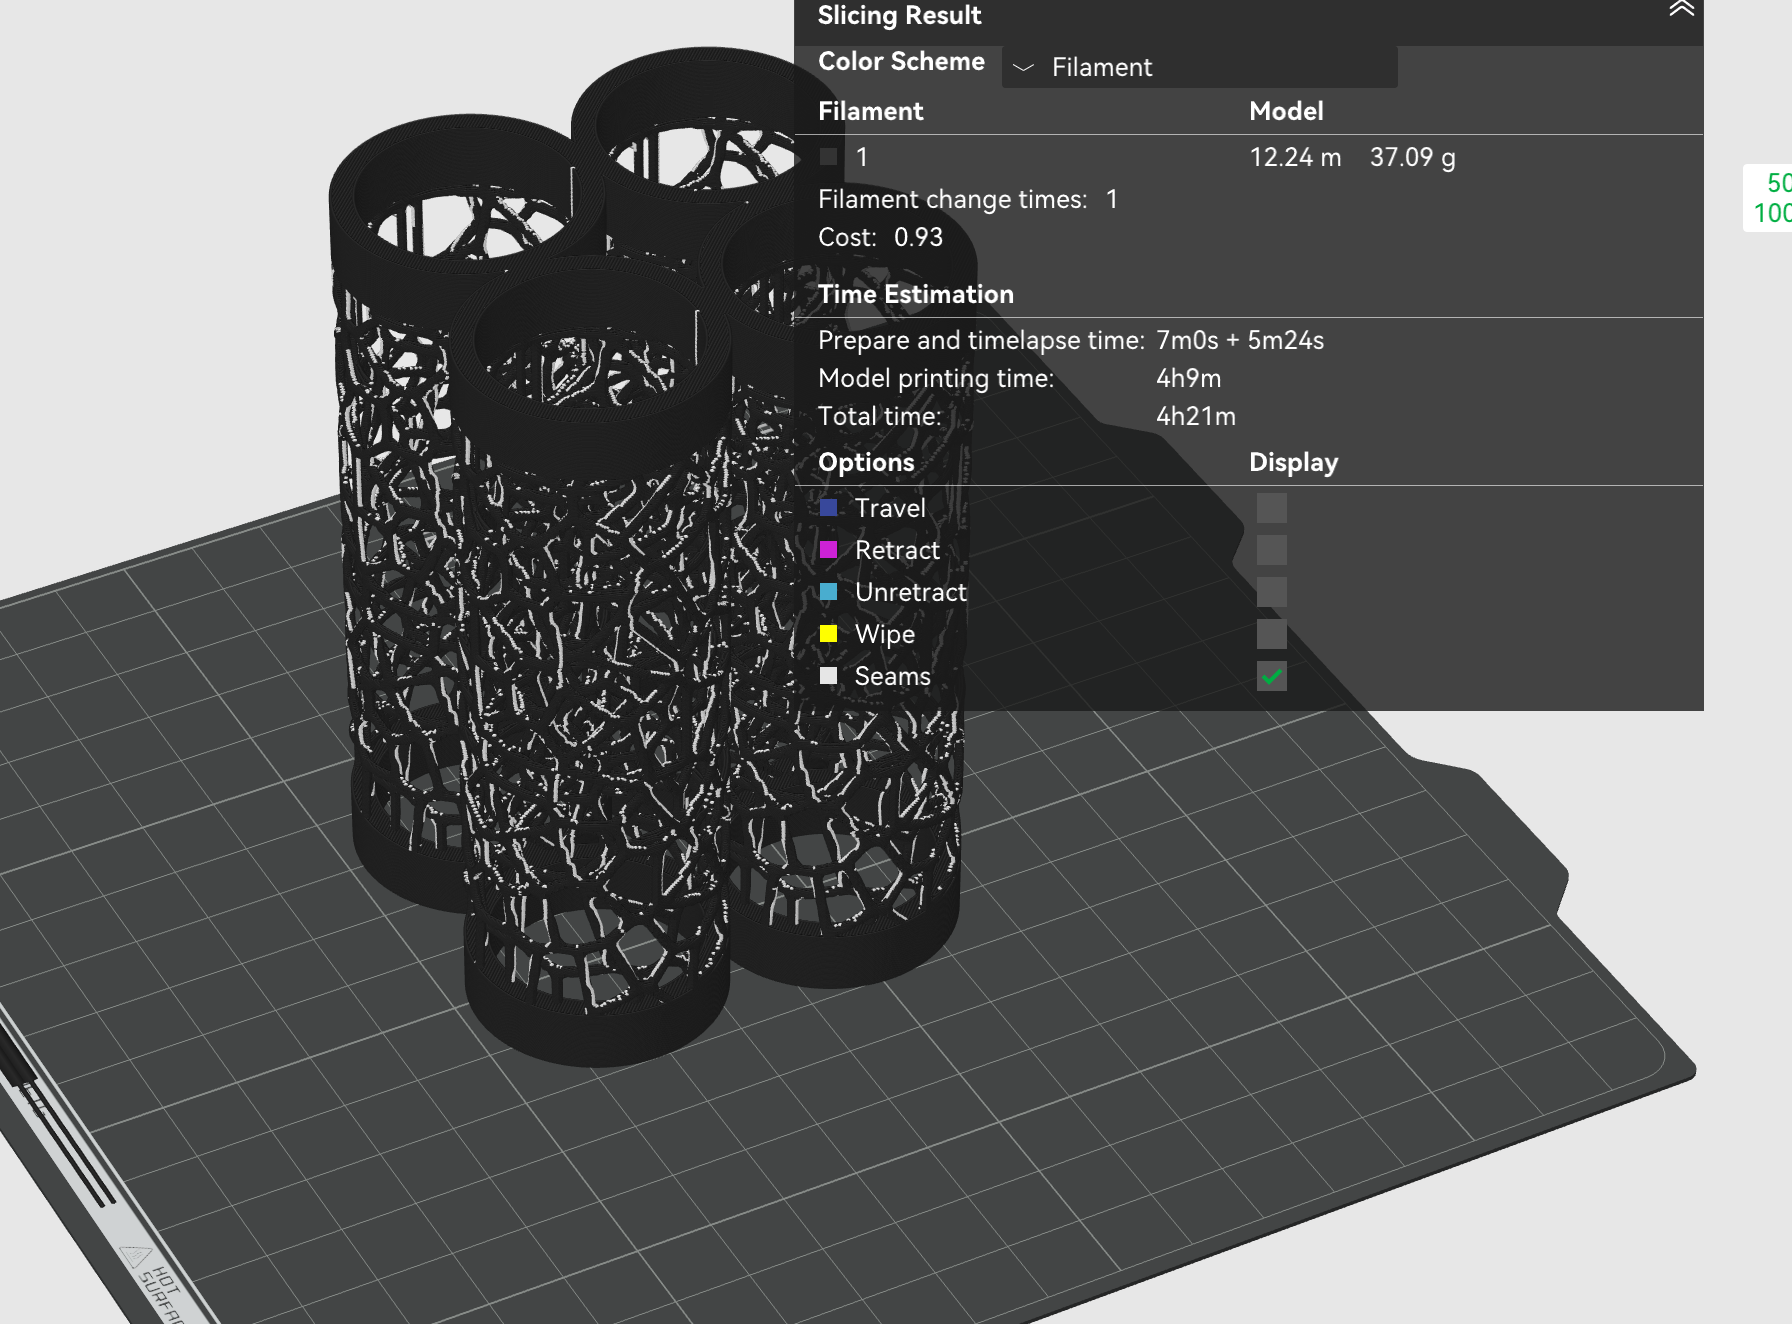Enable Retract display checkbox
The width and height of the screenshot is (1792, 1324).
click(x=1271, y=550)
